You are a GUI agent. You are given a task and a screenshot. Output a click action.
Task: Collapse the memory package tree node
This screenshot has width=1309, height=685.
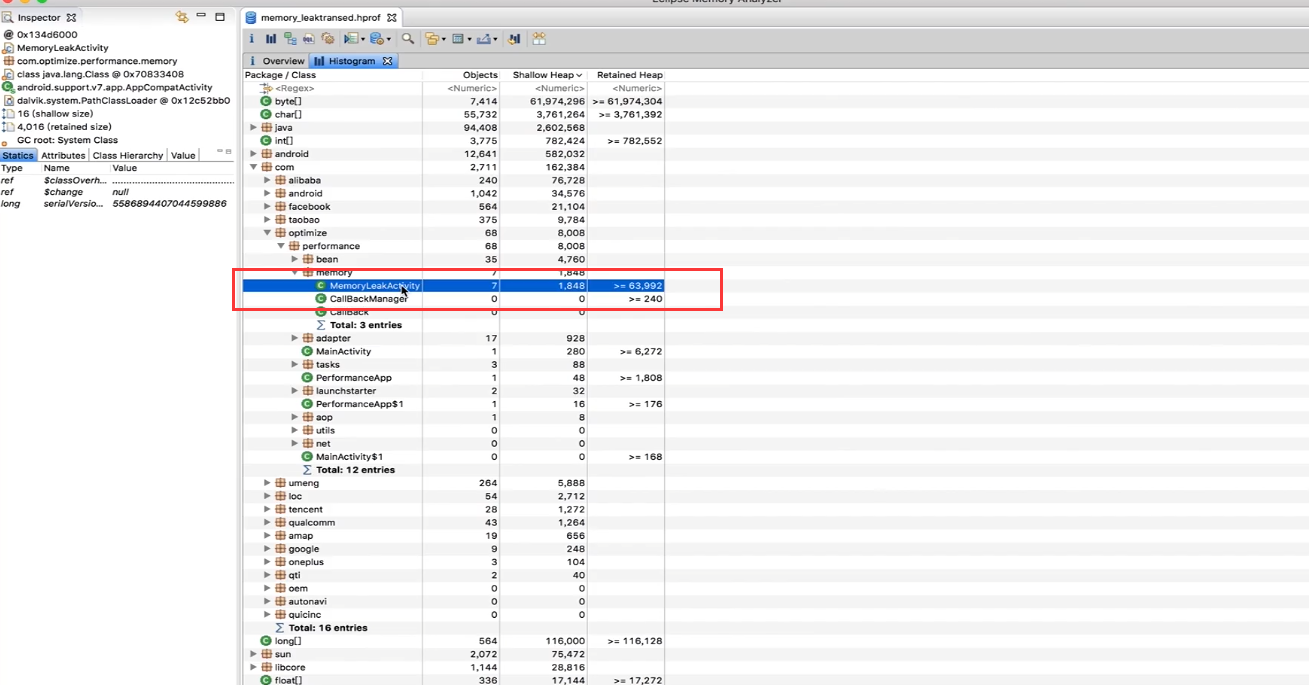(x=294, y=271)
